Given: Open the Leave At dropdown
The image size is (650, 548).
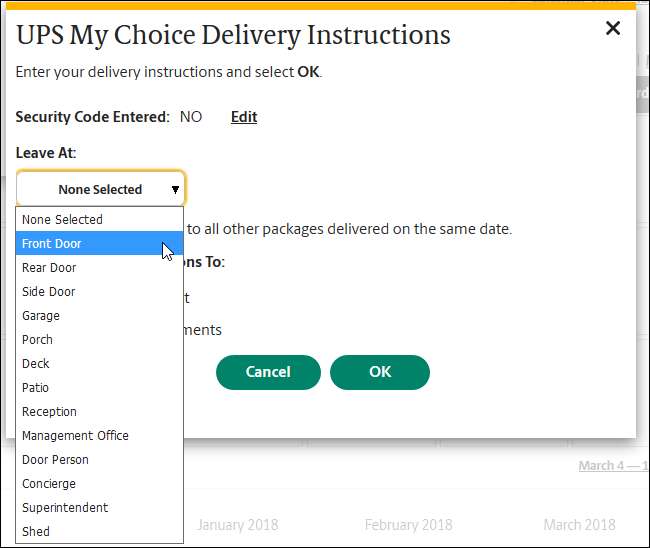Looking at the screenshot, I should [x=100, y=189].
